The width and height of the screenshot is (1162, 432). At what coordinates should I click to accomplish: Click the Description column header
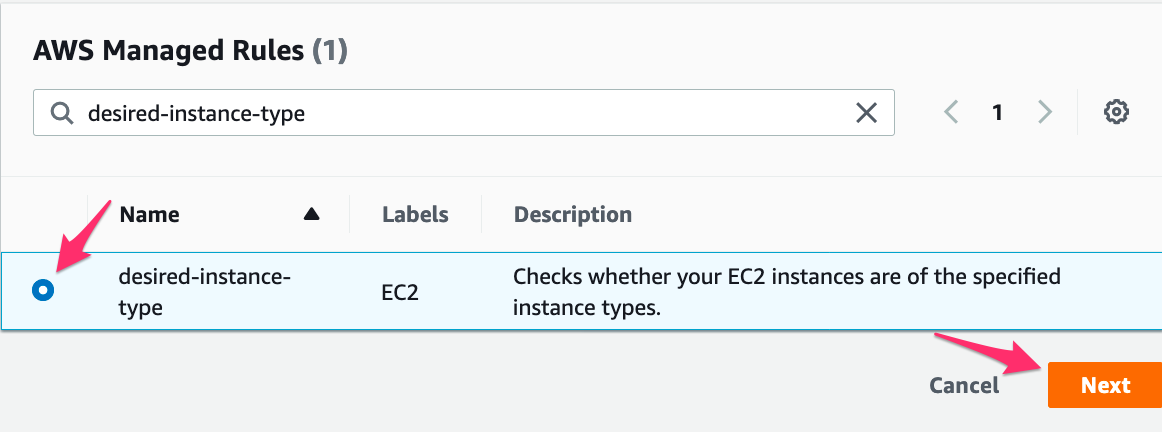click(x=572, y=214)
